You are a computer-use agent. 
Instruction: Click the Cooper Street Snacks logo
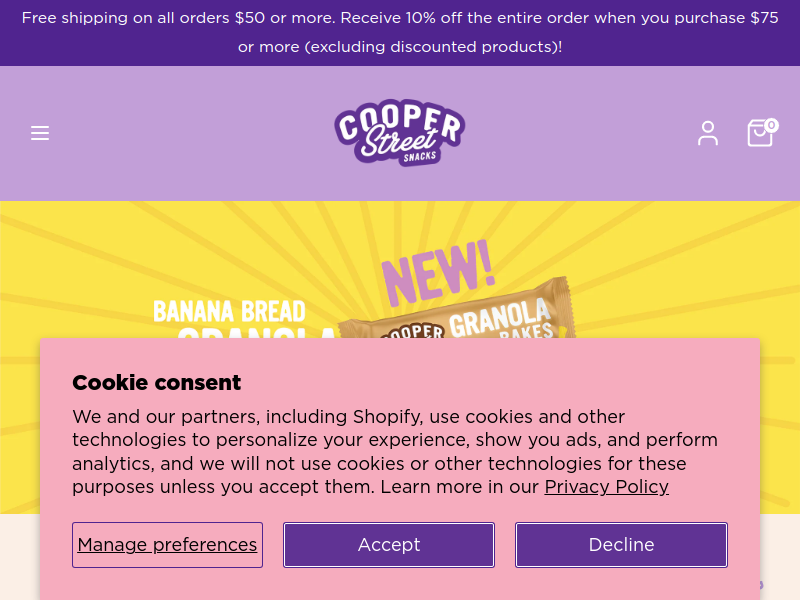point(399,133)
